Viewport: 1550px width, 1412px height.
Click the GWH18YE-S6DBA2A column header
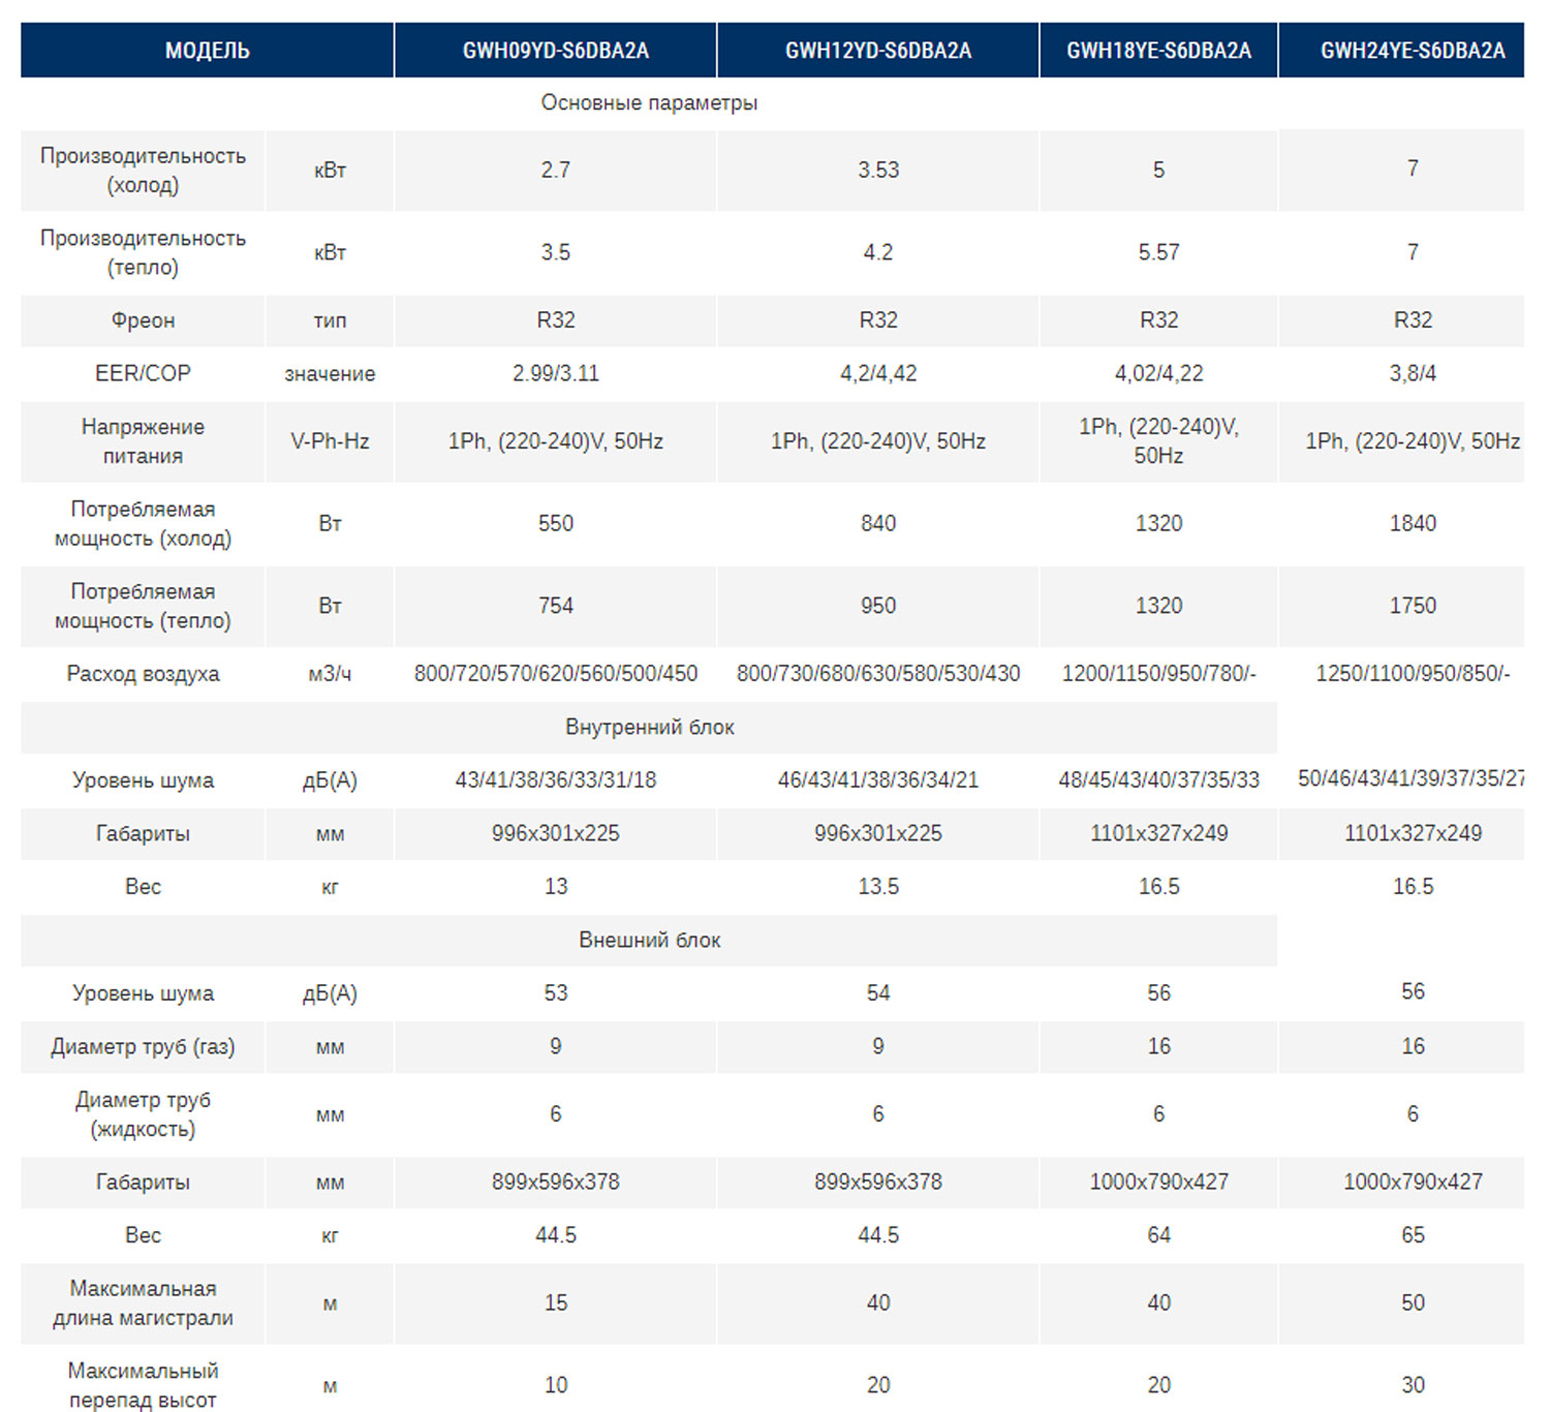1158,50
